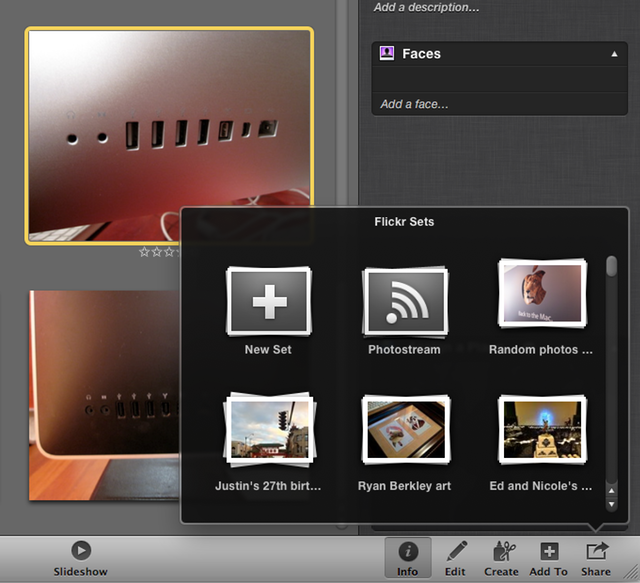Click the Photostream label
This screenshot has height=583, width=640.
click(x=404, y=349)
